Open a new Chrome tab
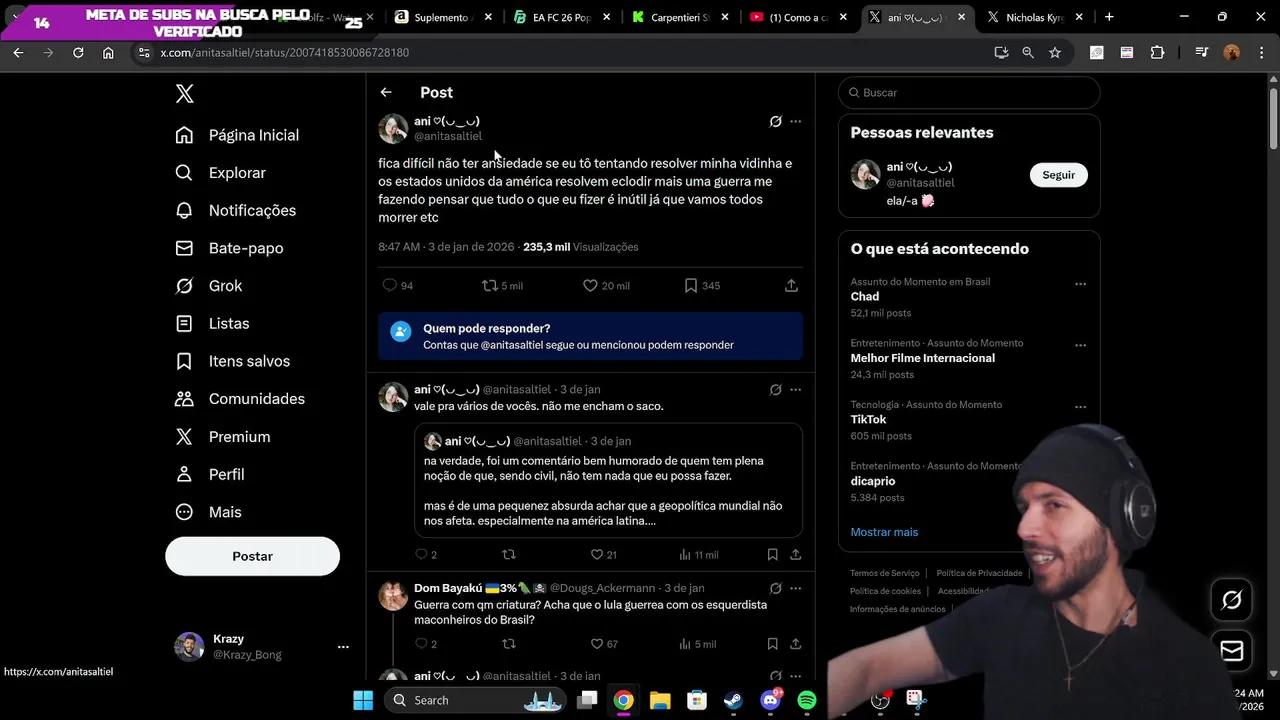 (1108, 17)
